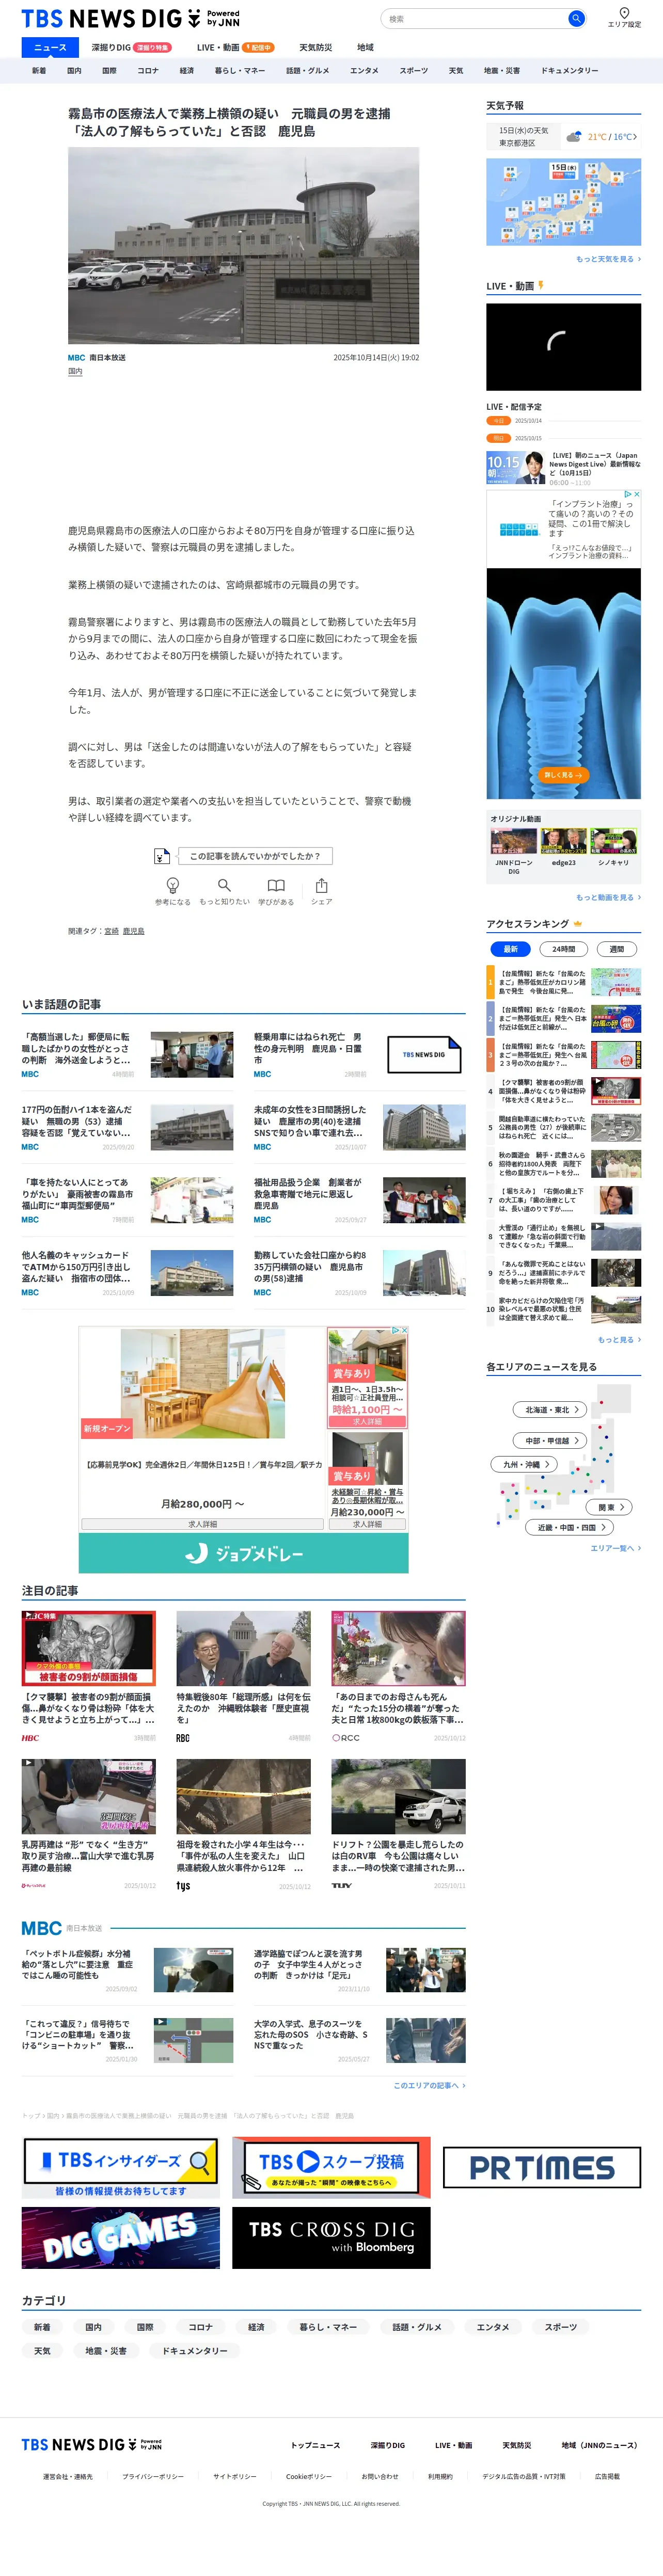Viewport: 663px width, 2576px height.
Task: Click the TBS NEWS DIG header logo
Action: (131, 19)
